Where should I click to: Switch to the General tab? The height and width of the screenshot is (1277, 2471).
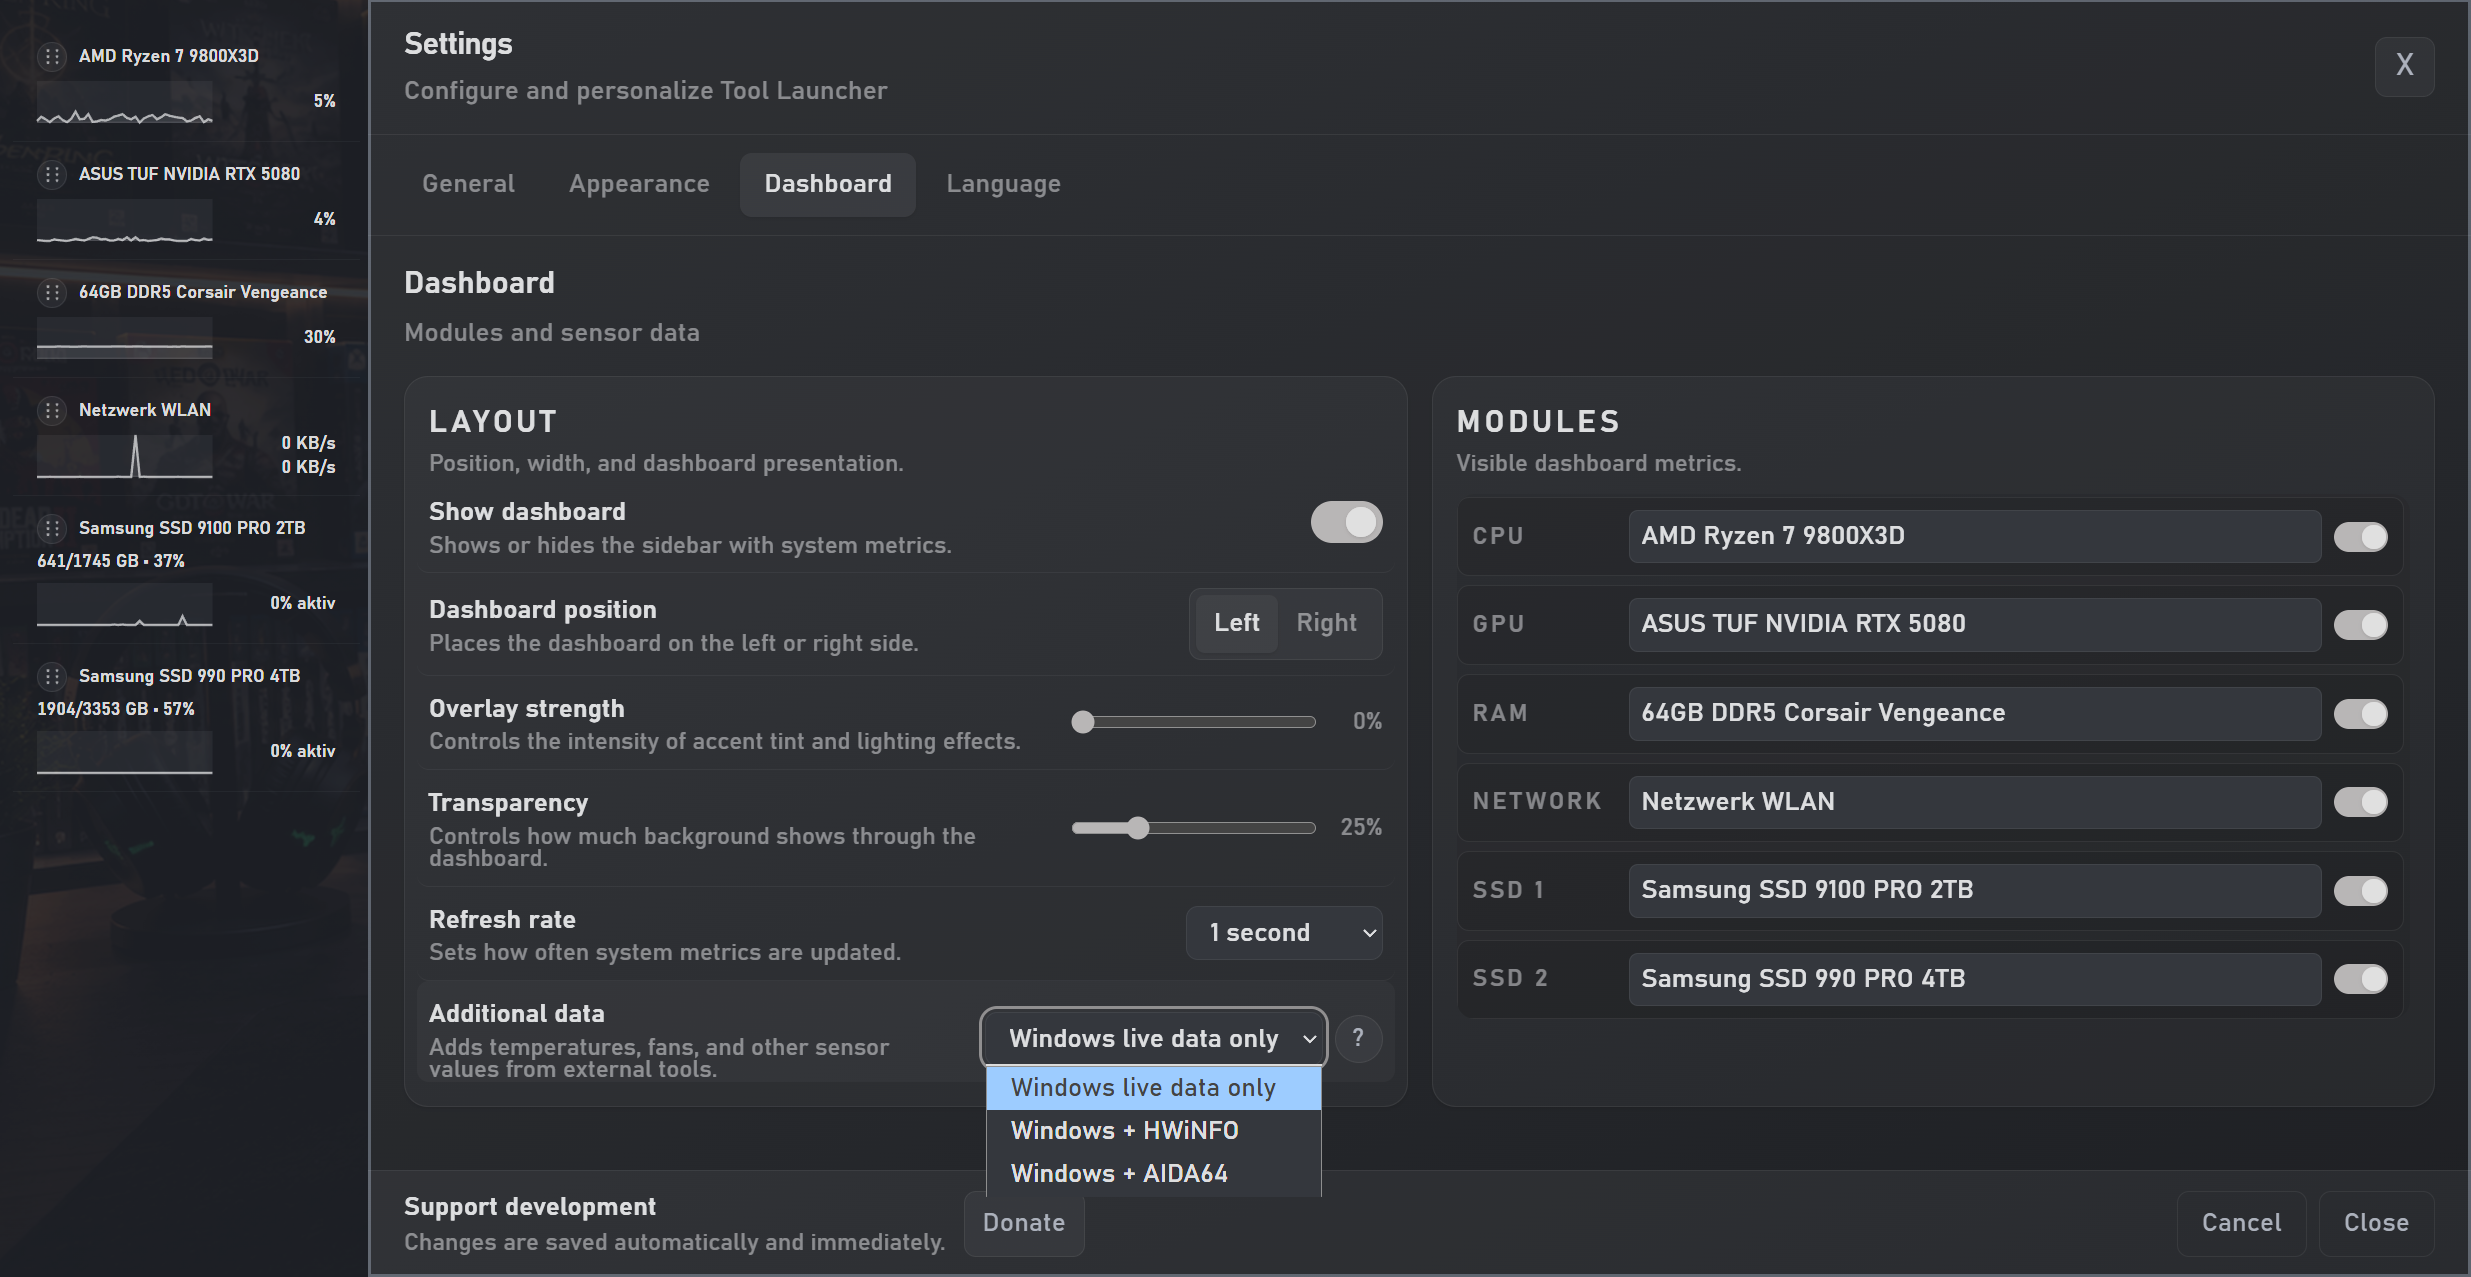pyautogui.click(x=468, y=184)
